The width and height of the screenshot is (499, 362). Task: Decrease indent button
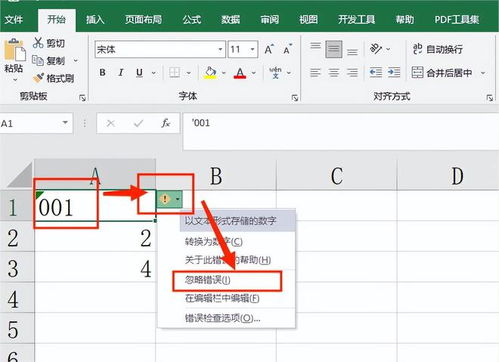tap(376, 72)
